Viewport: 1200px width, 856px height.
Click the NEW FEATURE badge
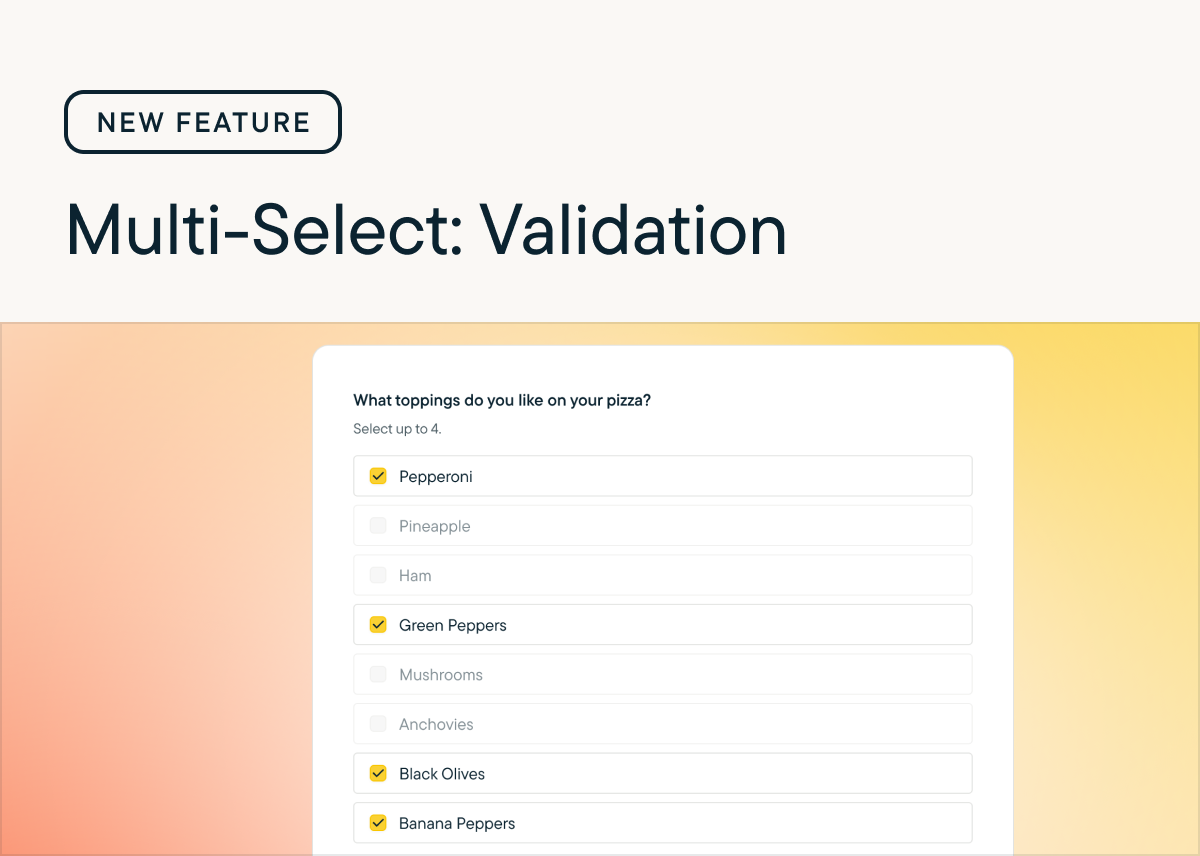(x=203, y=122)
